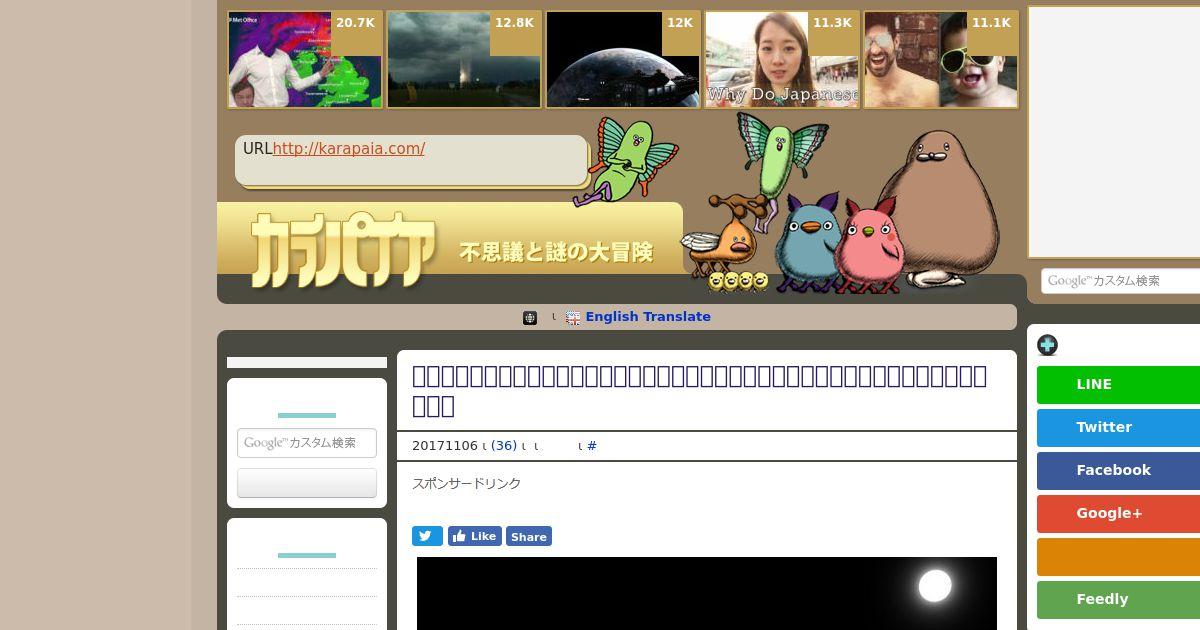Share via the blue Twitter sidebar button
The width and height of the screenshot is (1200, 630).
point(1118,428)
